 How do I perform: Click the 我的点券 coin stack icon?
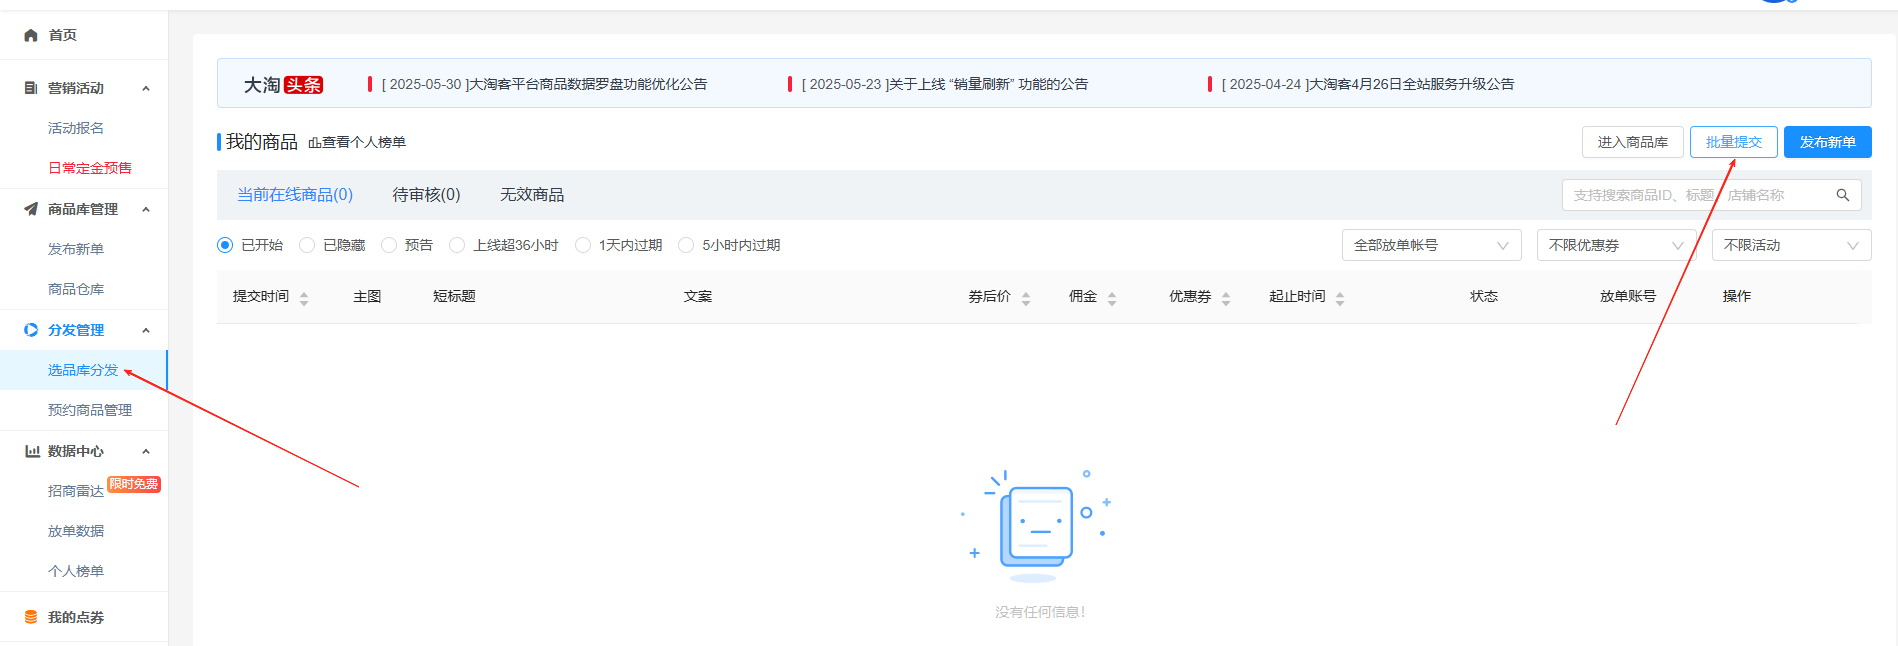(31, 617)
